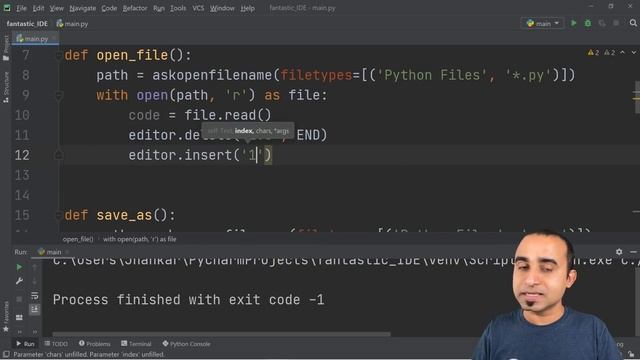Viewport: 640px width, 360px height.
Task: Open the View menu
Action: tap(56, 8)
